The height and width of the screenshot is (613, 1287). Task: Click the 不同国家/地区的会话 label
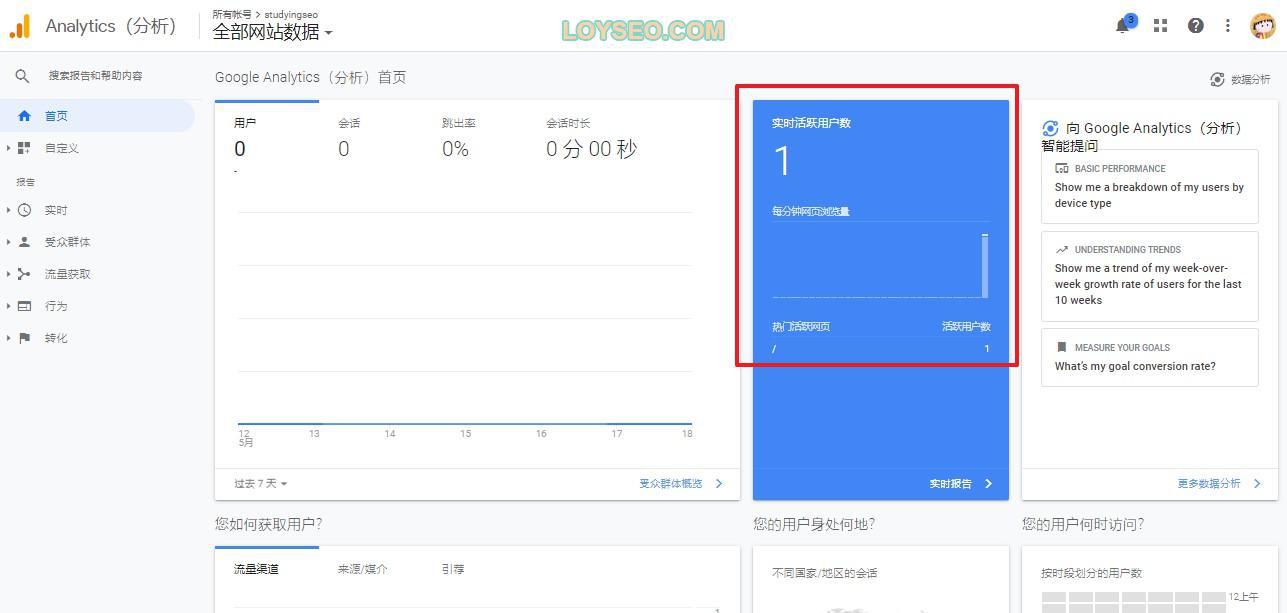(824, 573)
